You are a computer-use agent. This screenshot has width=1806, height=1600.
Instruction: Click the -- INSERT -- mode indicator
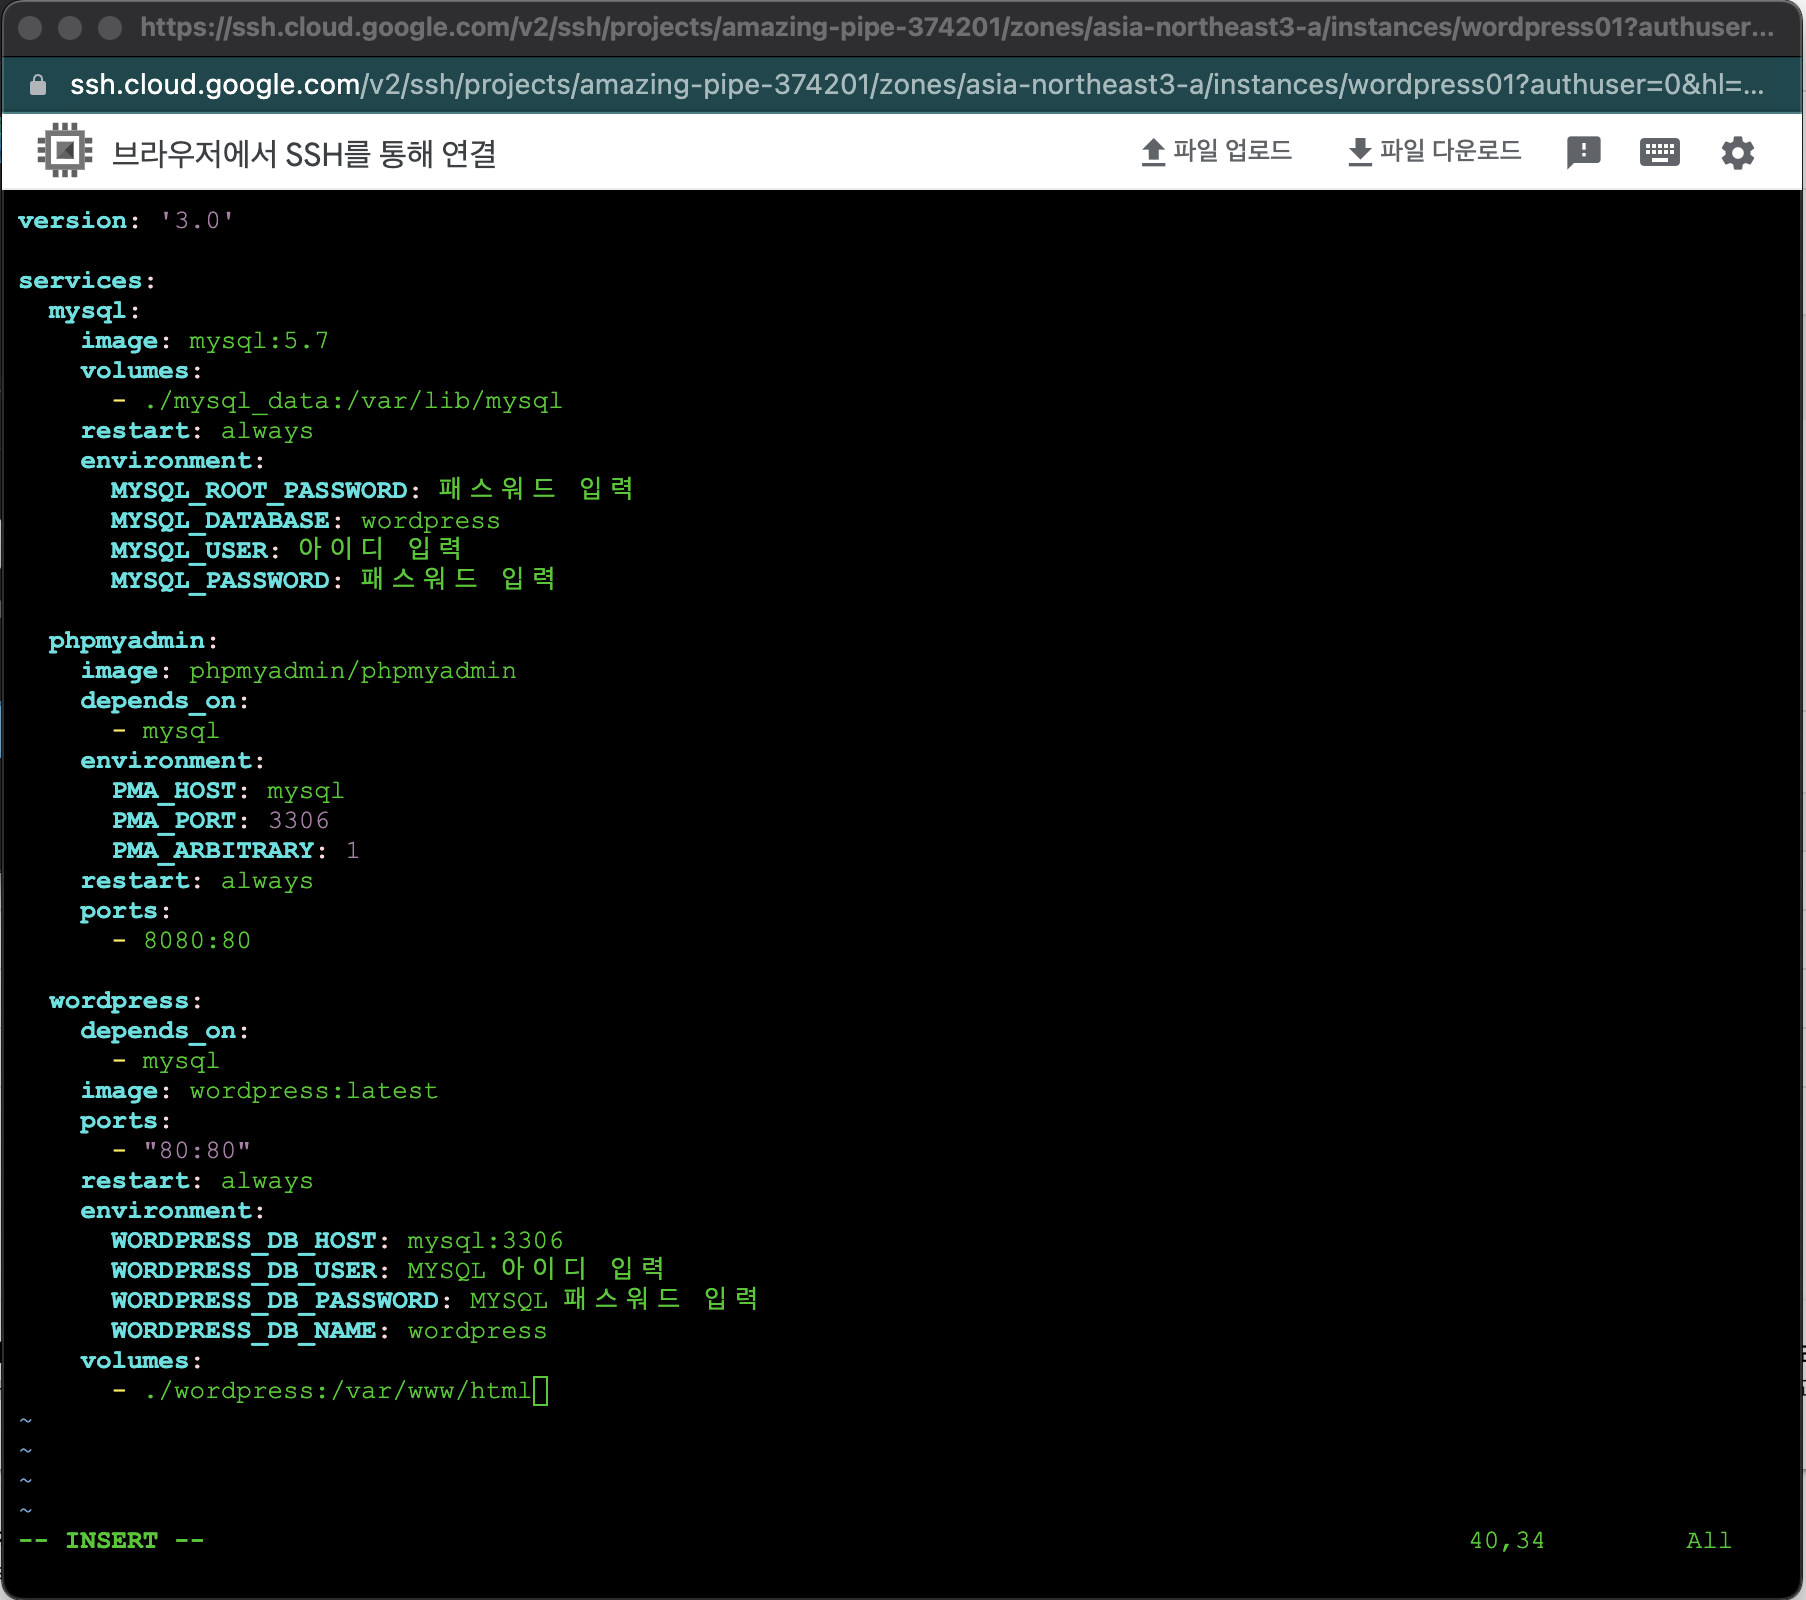tap(111, 1541)
